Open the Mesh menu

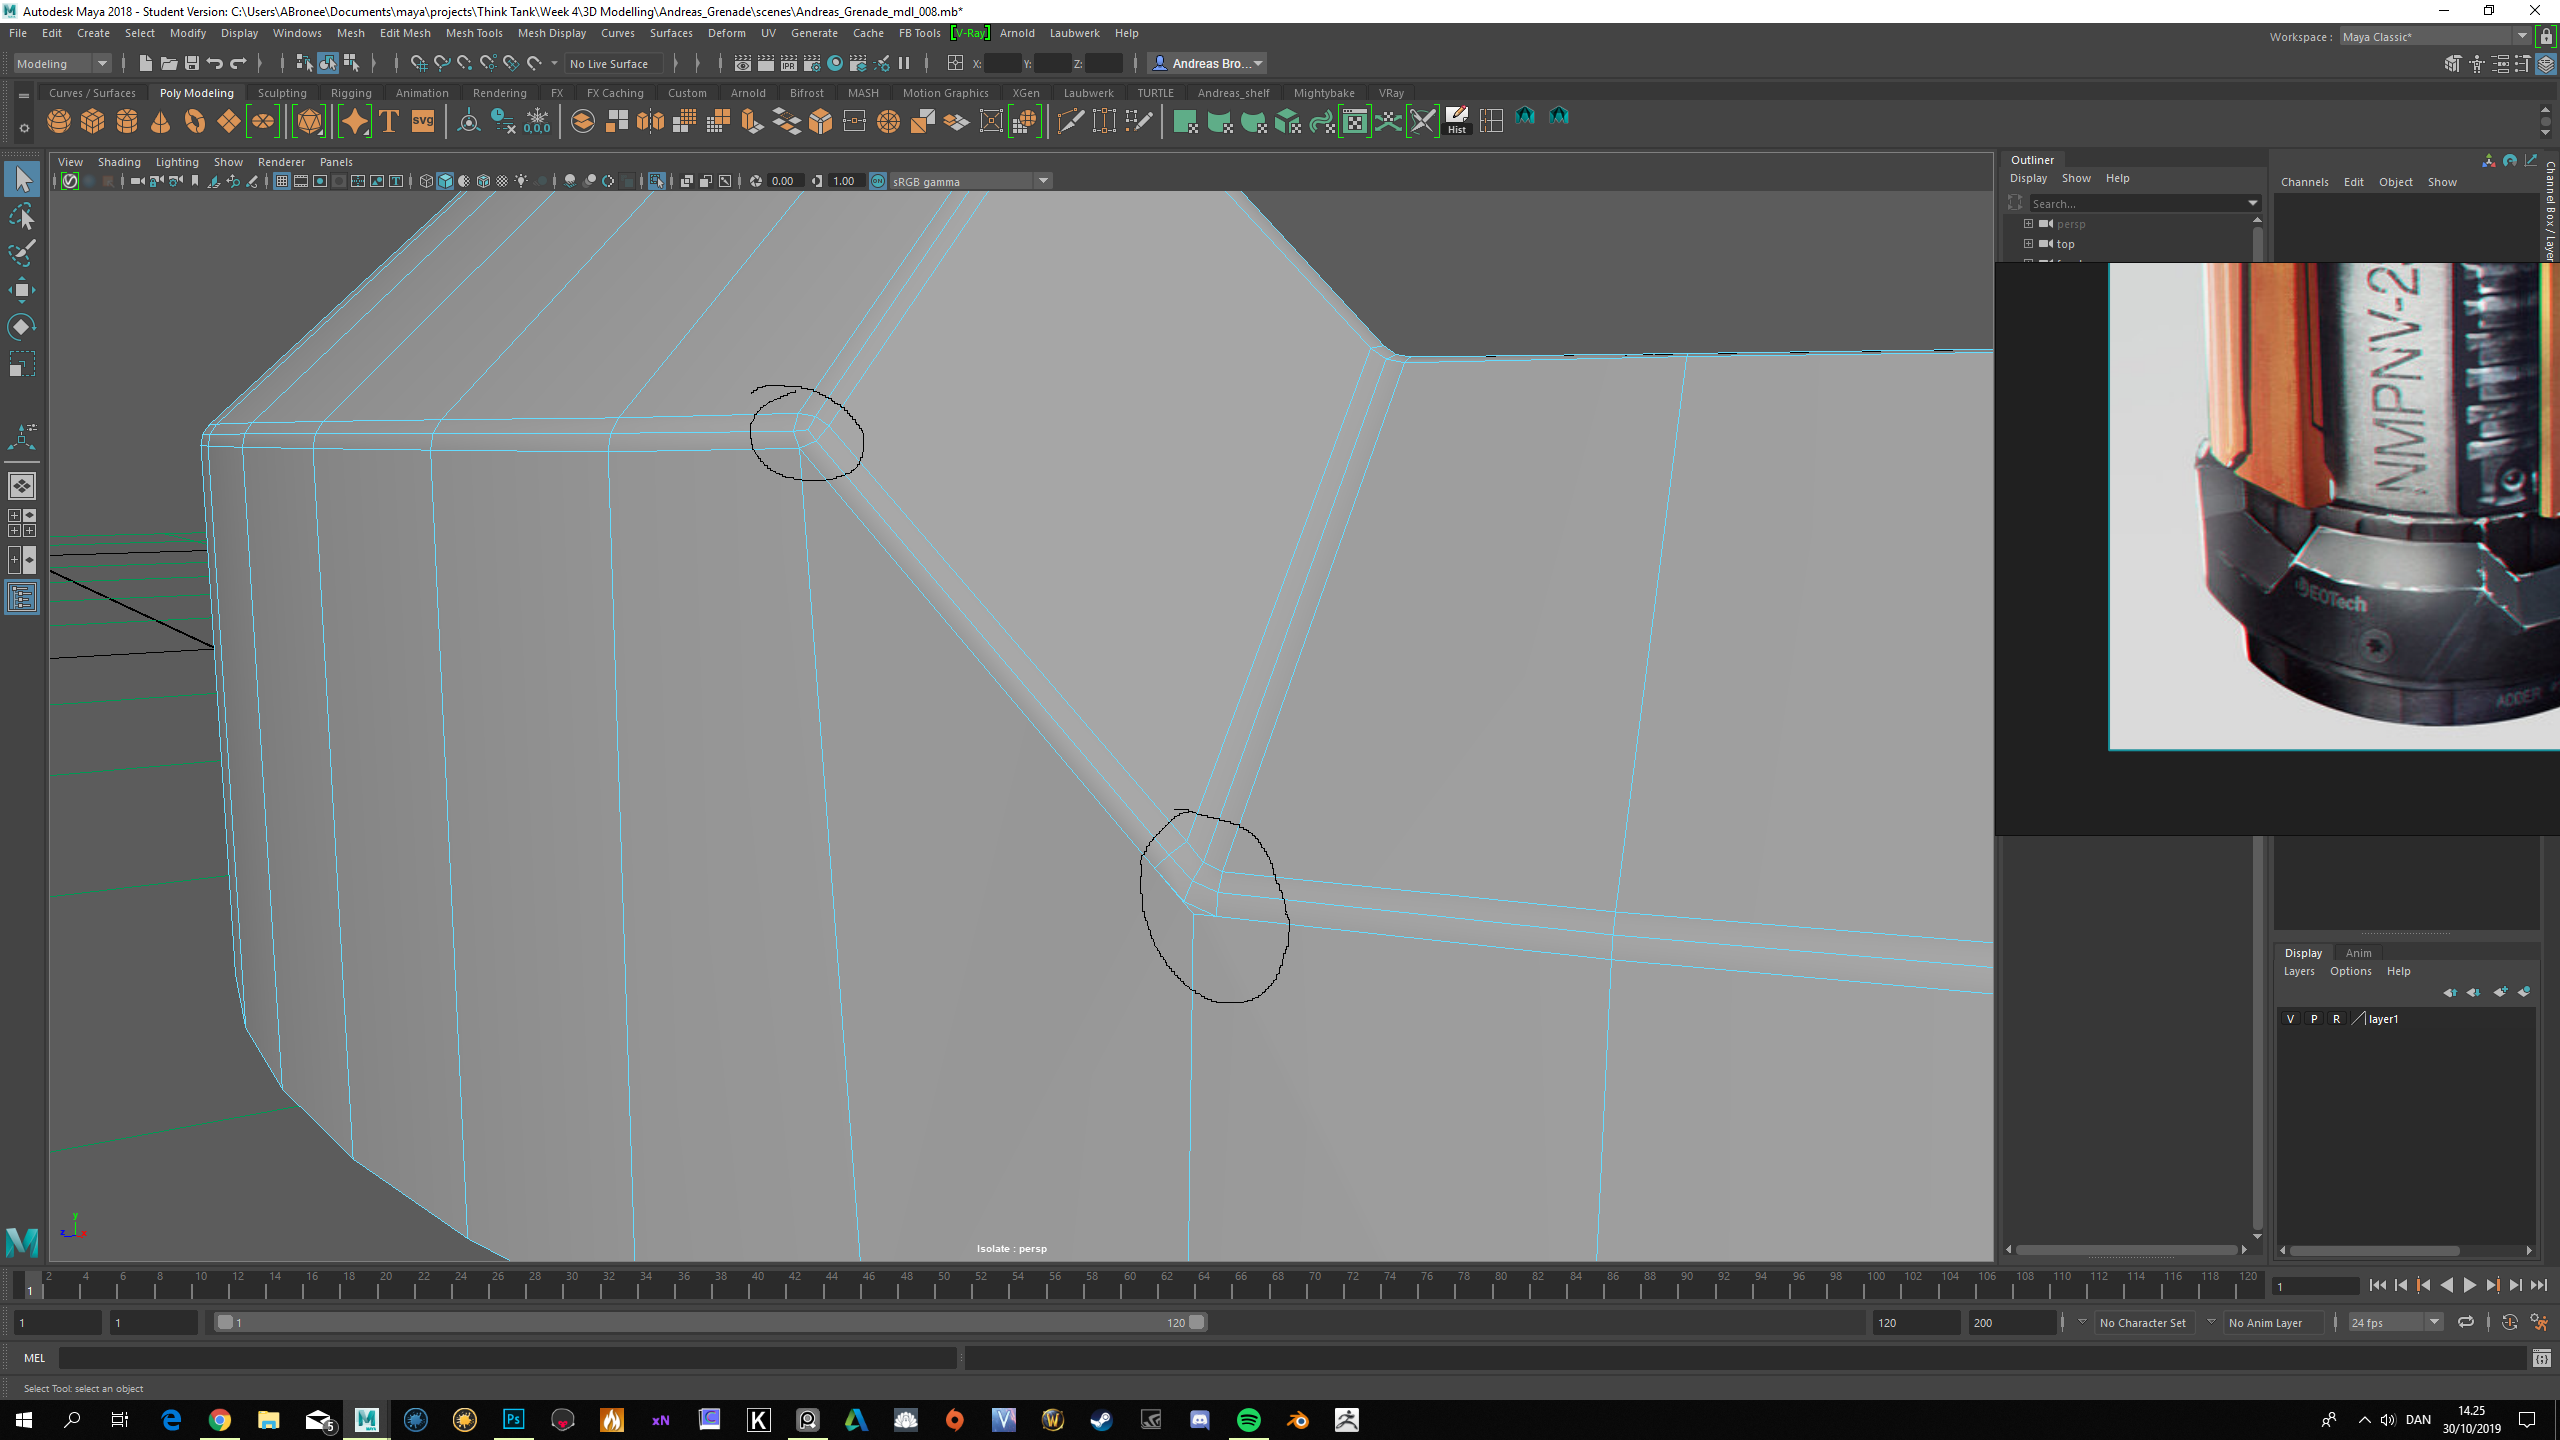(x=351, y=32)
